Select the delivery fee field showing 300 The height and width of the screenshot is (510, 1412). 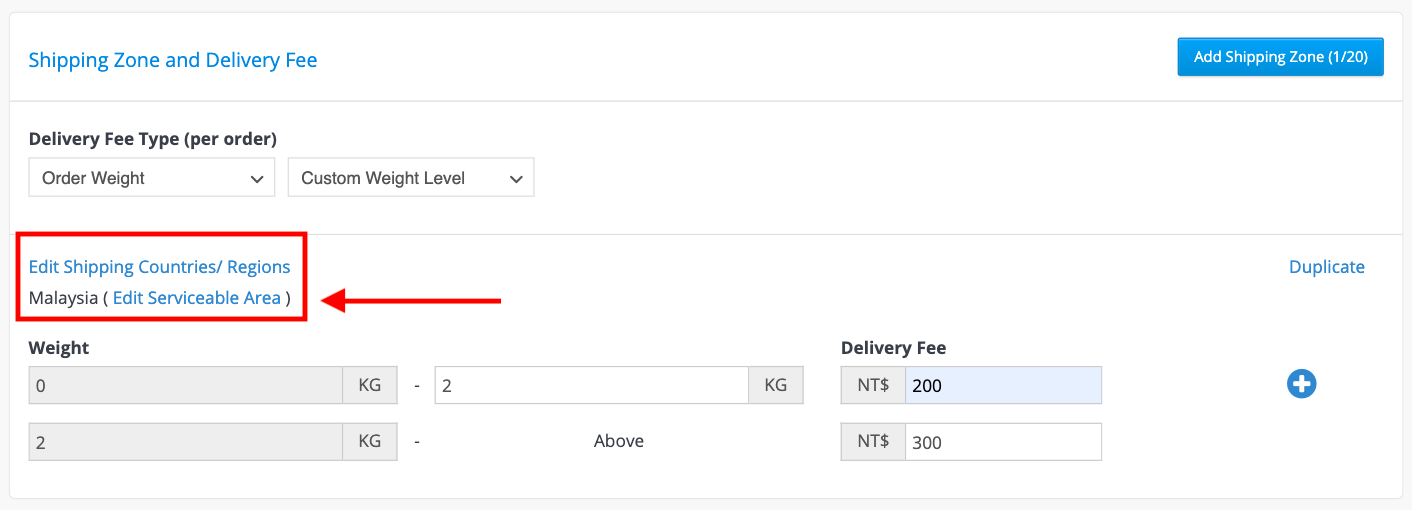pos(1003,442)
